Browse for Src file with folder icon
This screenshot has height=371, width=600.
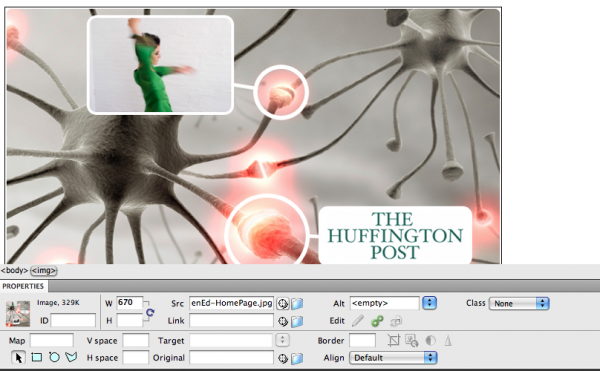297,304
